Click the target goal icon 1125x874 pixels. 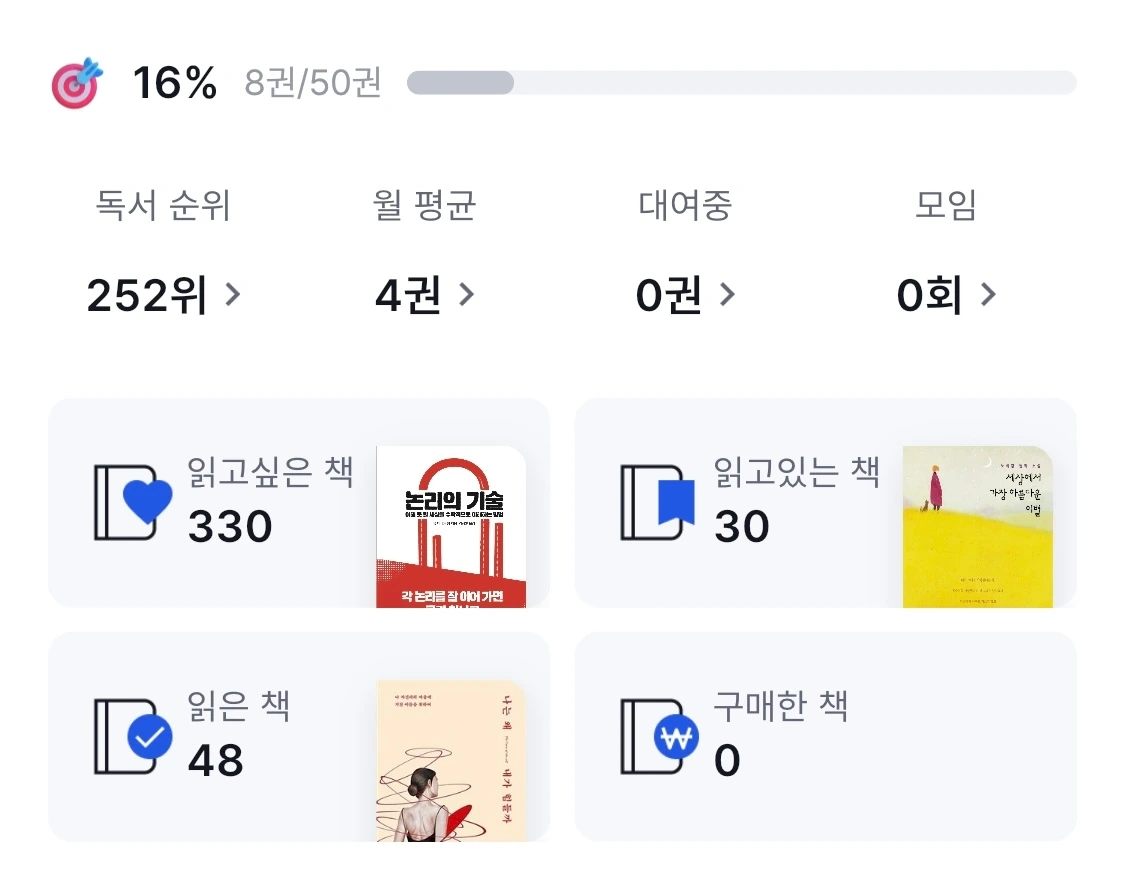point(76,83)
